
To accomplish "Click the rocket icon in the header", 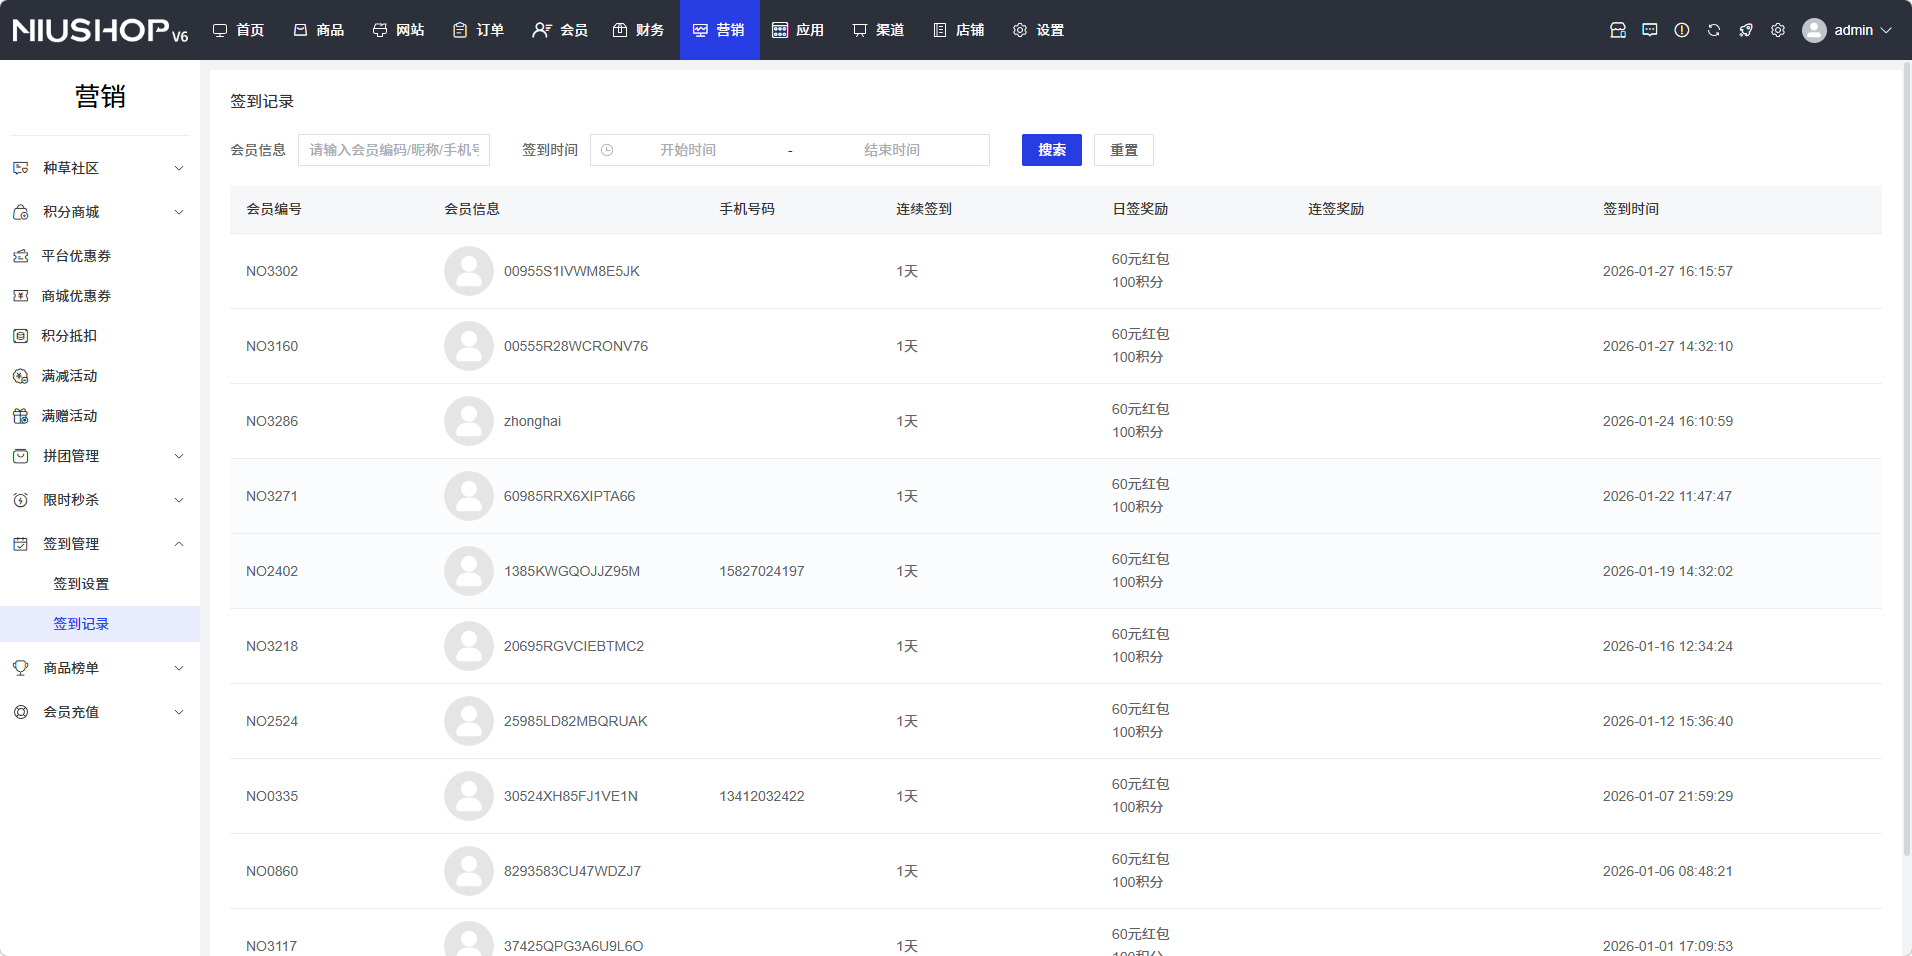I will pyautogui.click(x=1745, y=30).
